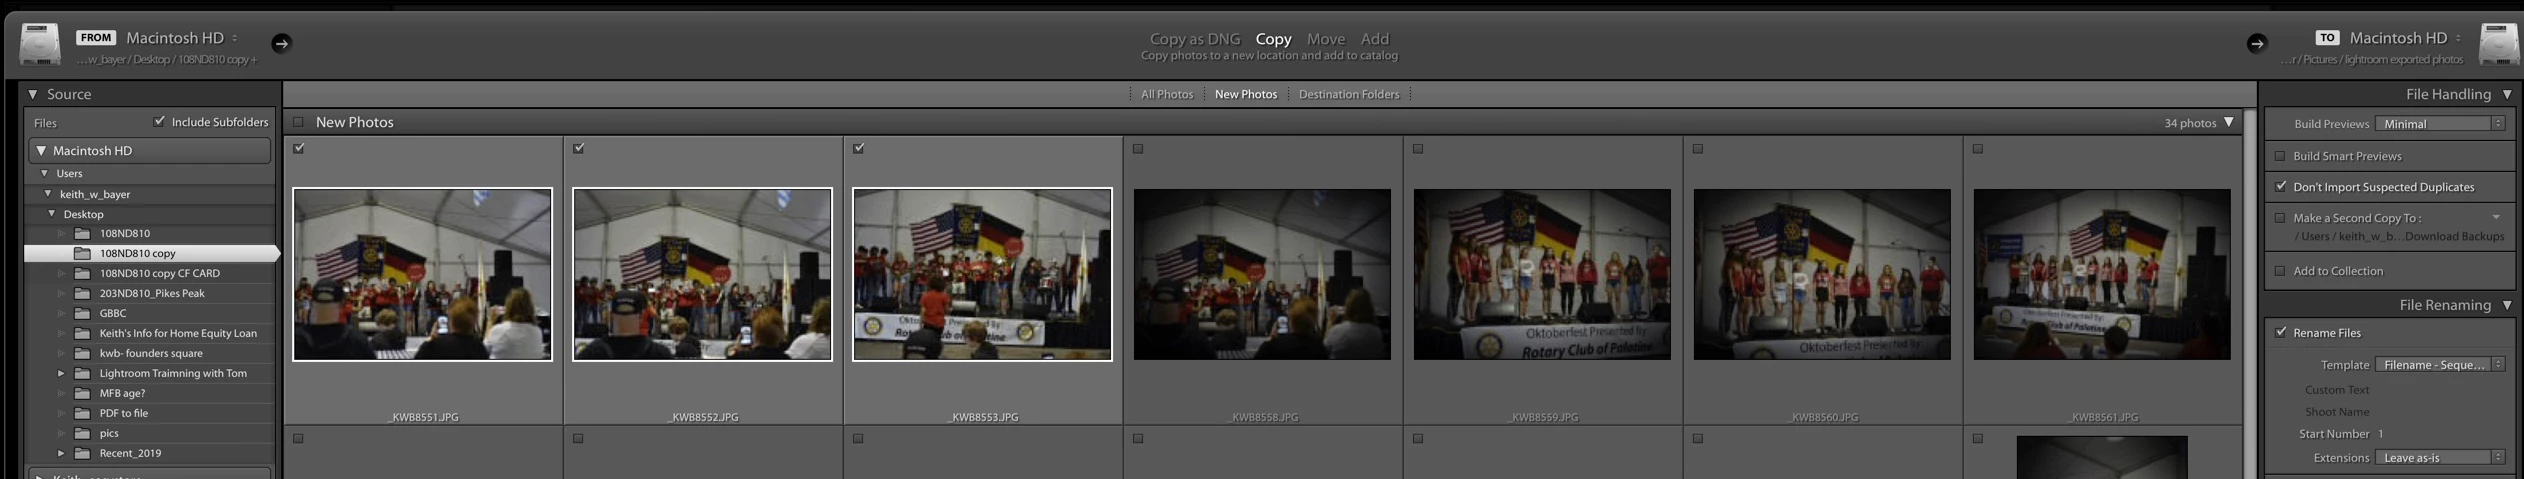Select thumbnail _KWB8553.JPG

click(x=982, y=274)
